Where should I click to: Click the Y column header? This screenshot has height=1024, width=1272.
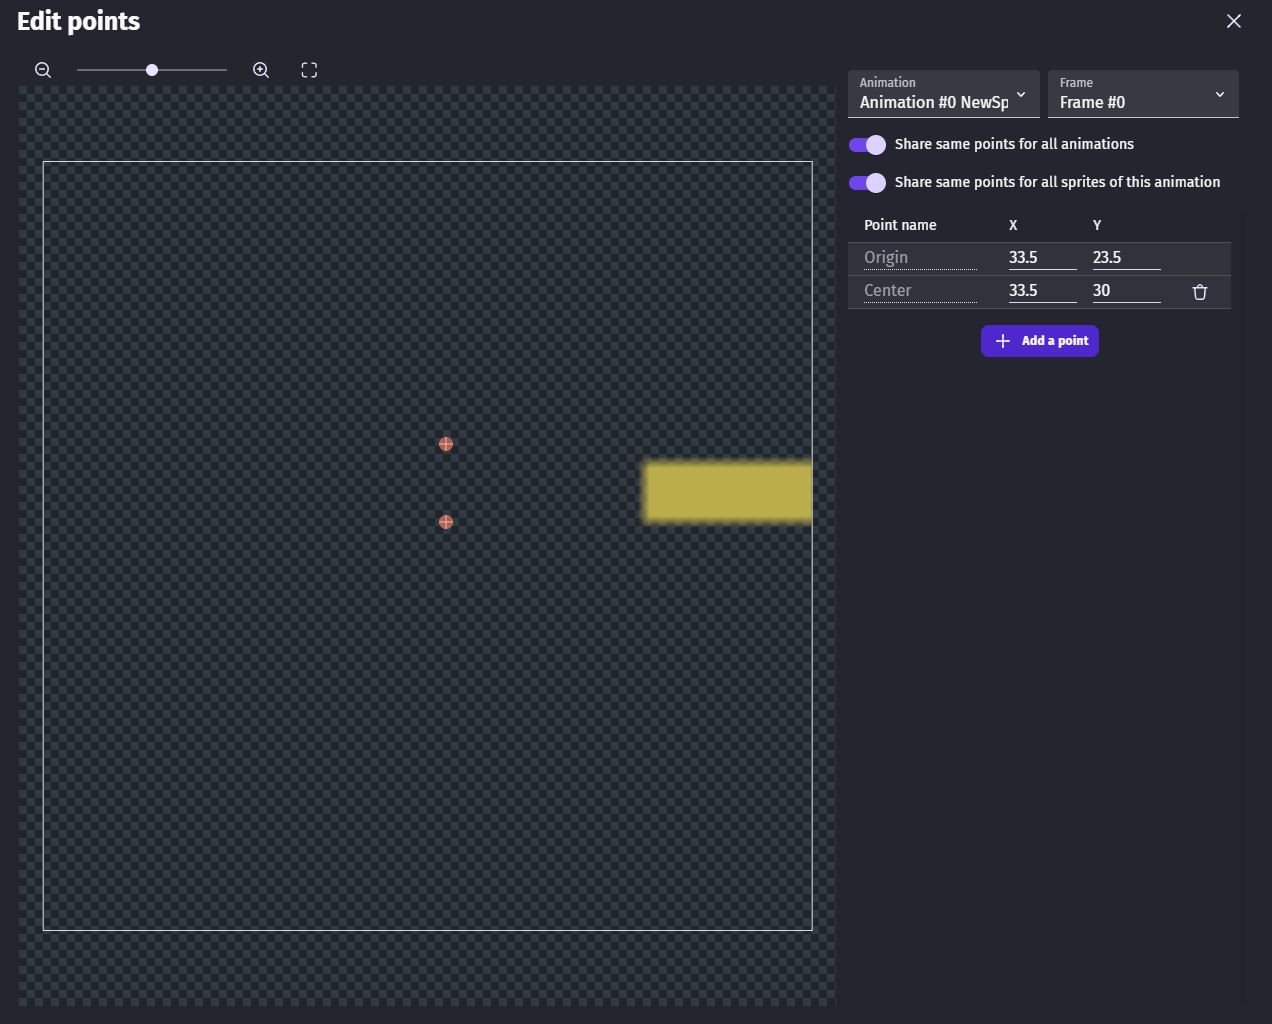pyautogui.click(x=1097, y=225)
